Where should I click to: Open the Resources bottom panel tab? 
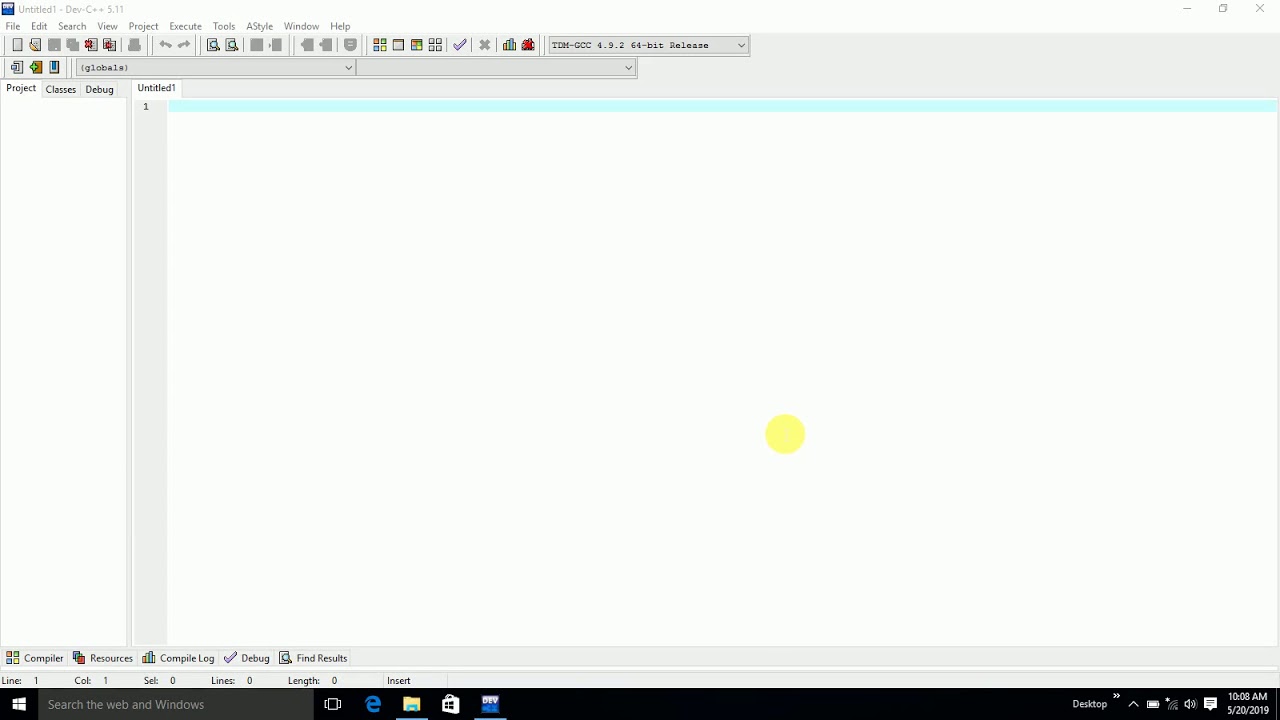click(x=102, y=658)
